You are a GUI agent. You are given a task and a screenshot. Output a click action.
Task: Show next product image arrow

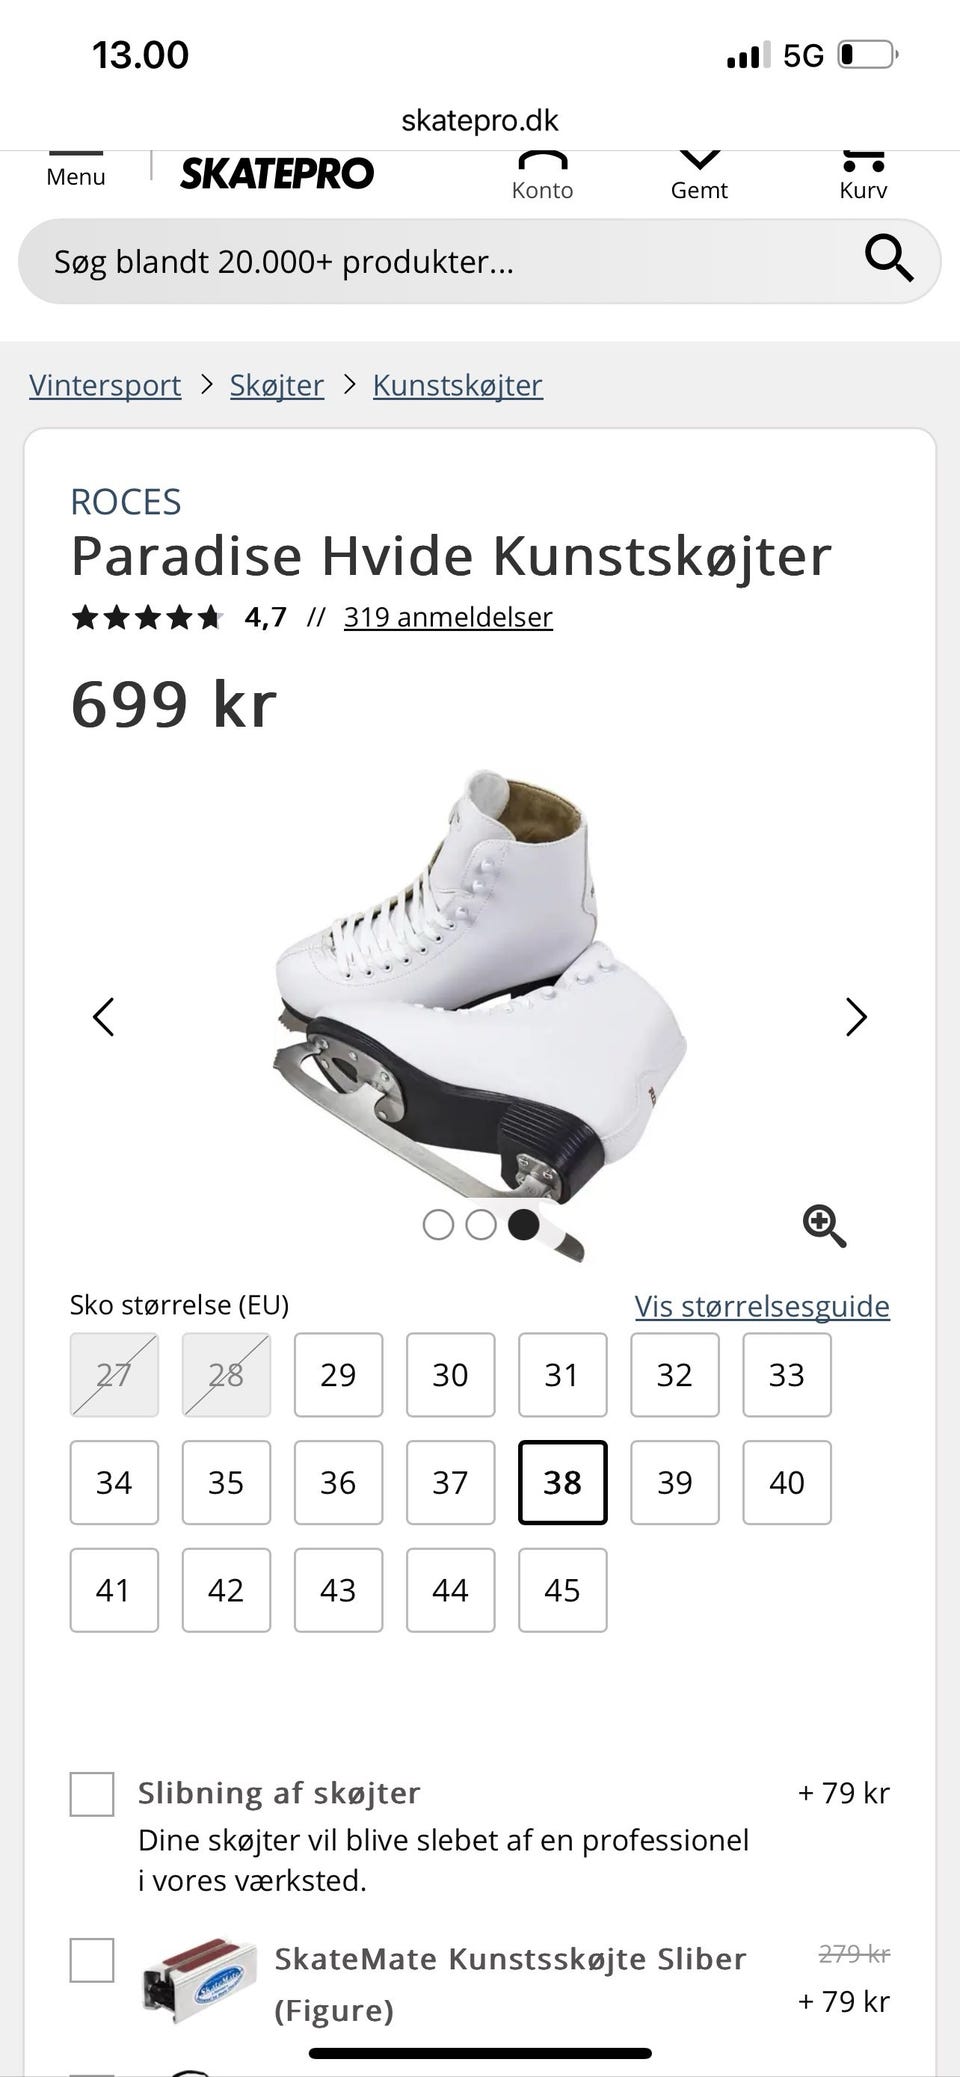856,1017
